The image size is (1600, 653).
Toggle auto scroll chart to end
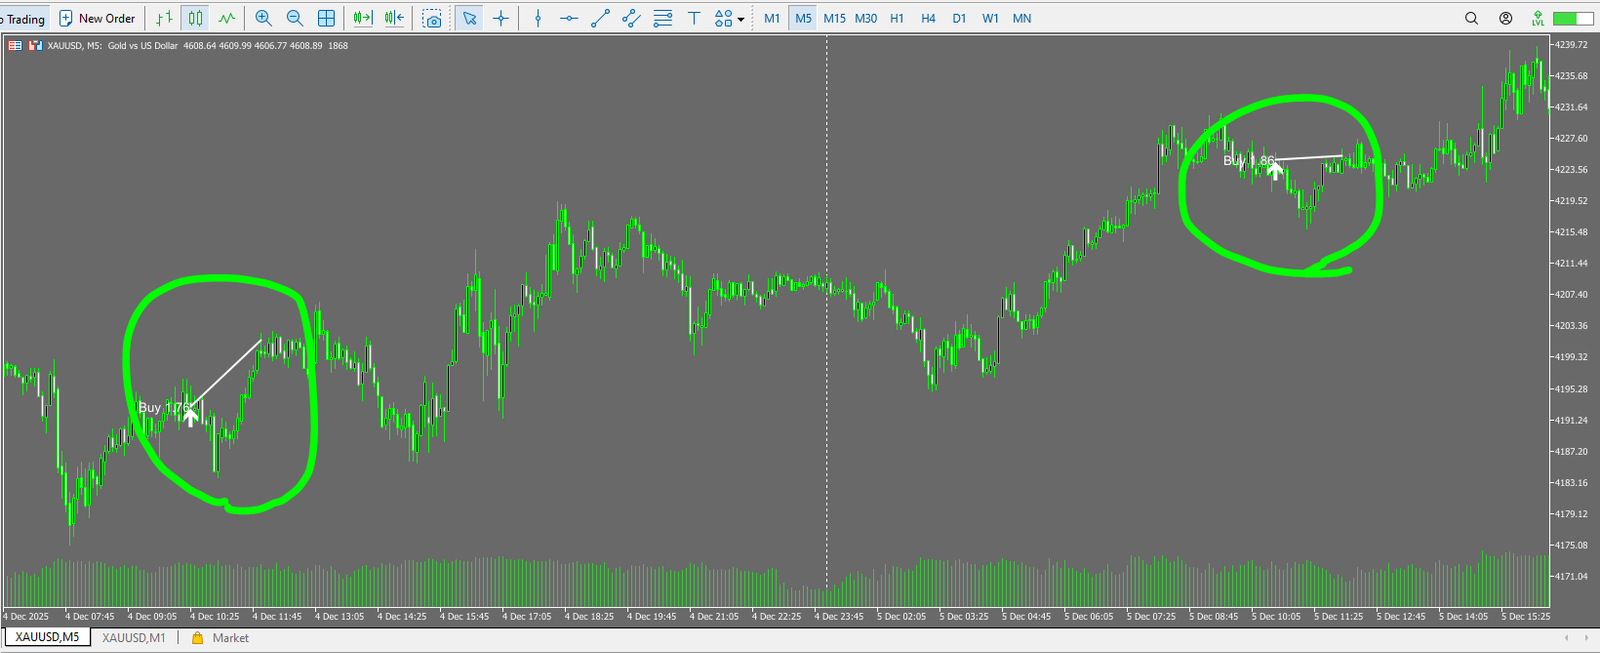pos(363,18)
